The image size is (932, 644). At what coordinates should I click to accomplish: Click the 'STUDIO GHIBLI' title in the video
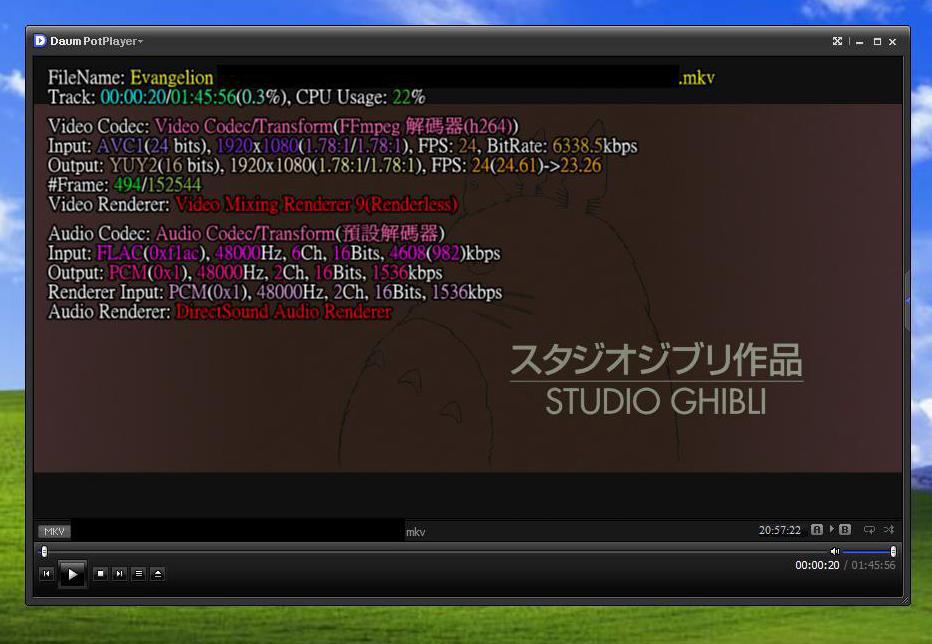coord(656,401)
